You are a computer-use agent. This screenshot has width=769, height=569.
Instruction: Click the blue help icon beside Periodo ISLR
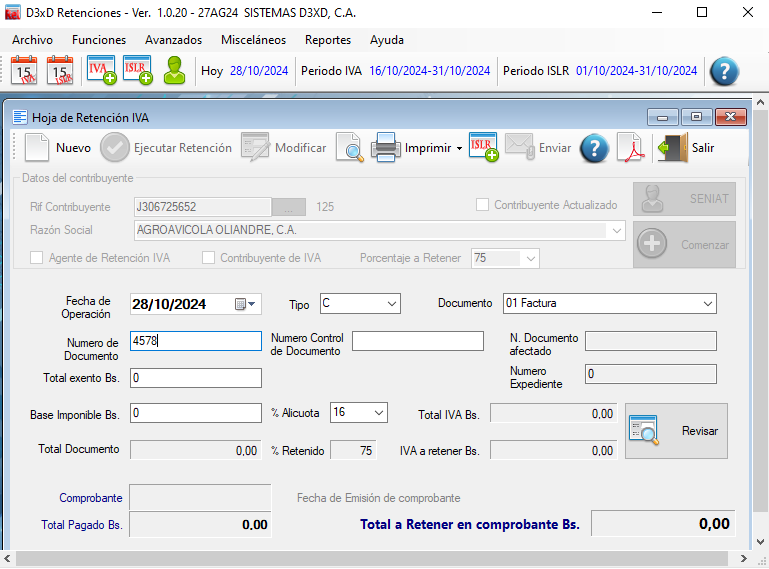coord(724,71)
